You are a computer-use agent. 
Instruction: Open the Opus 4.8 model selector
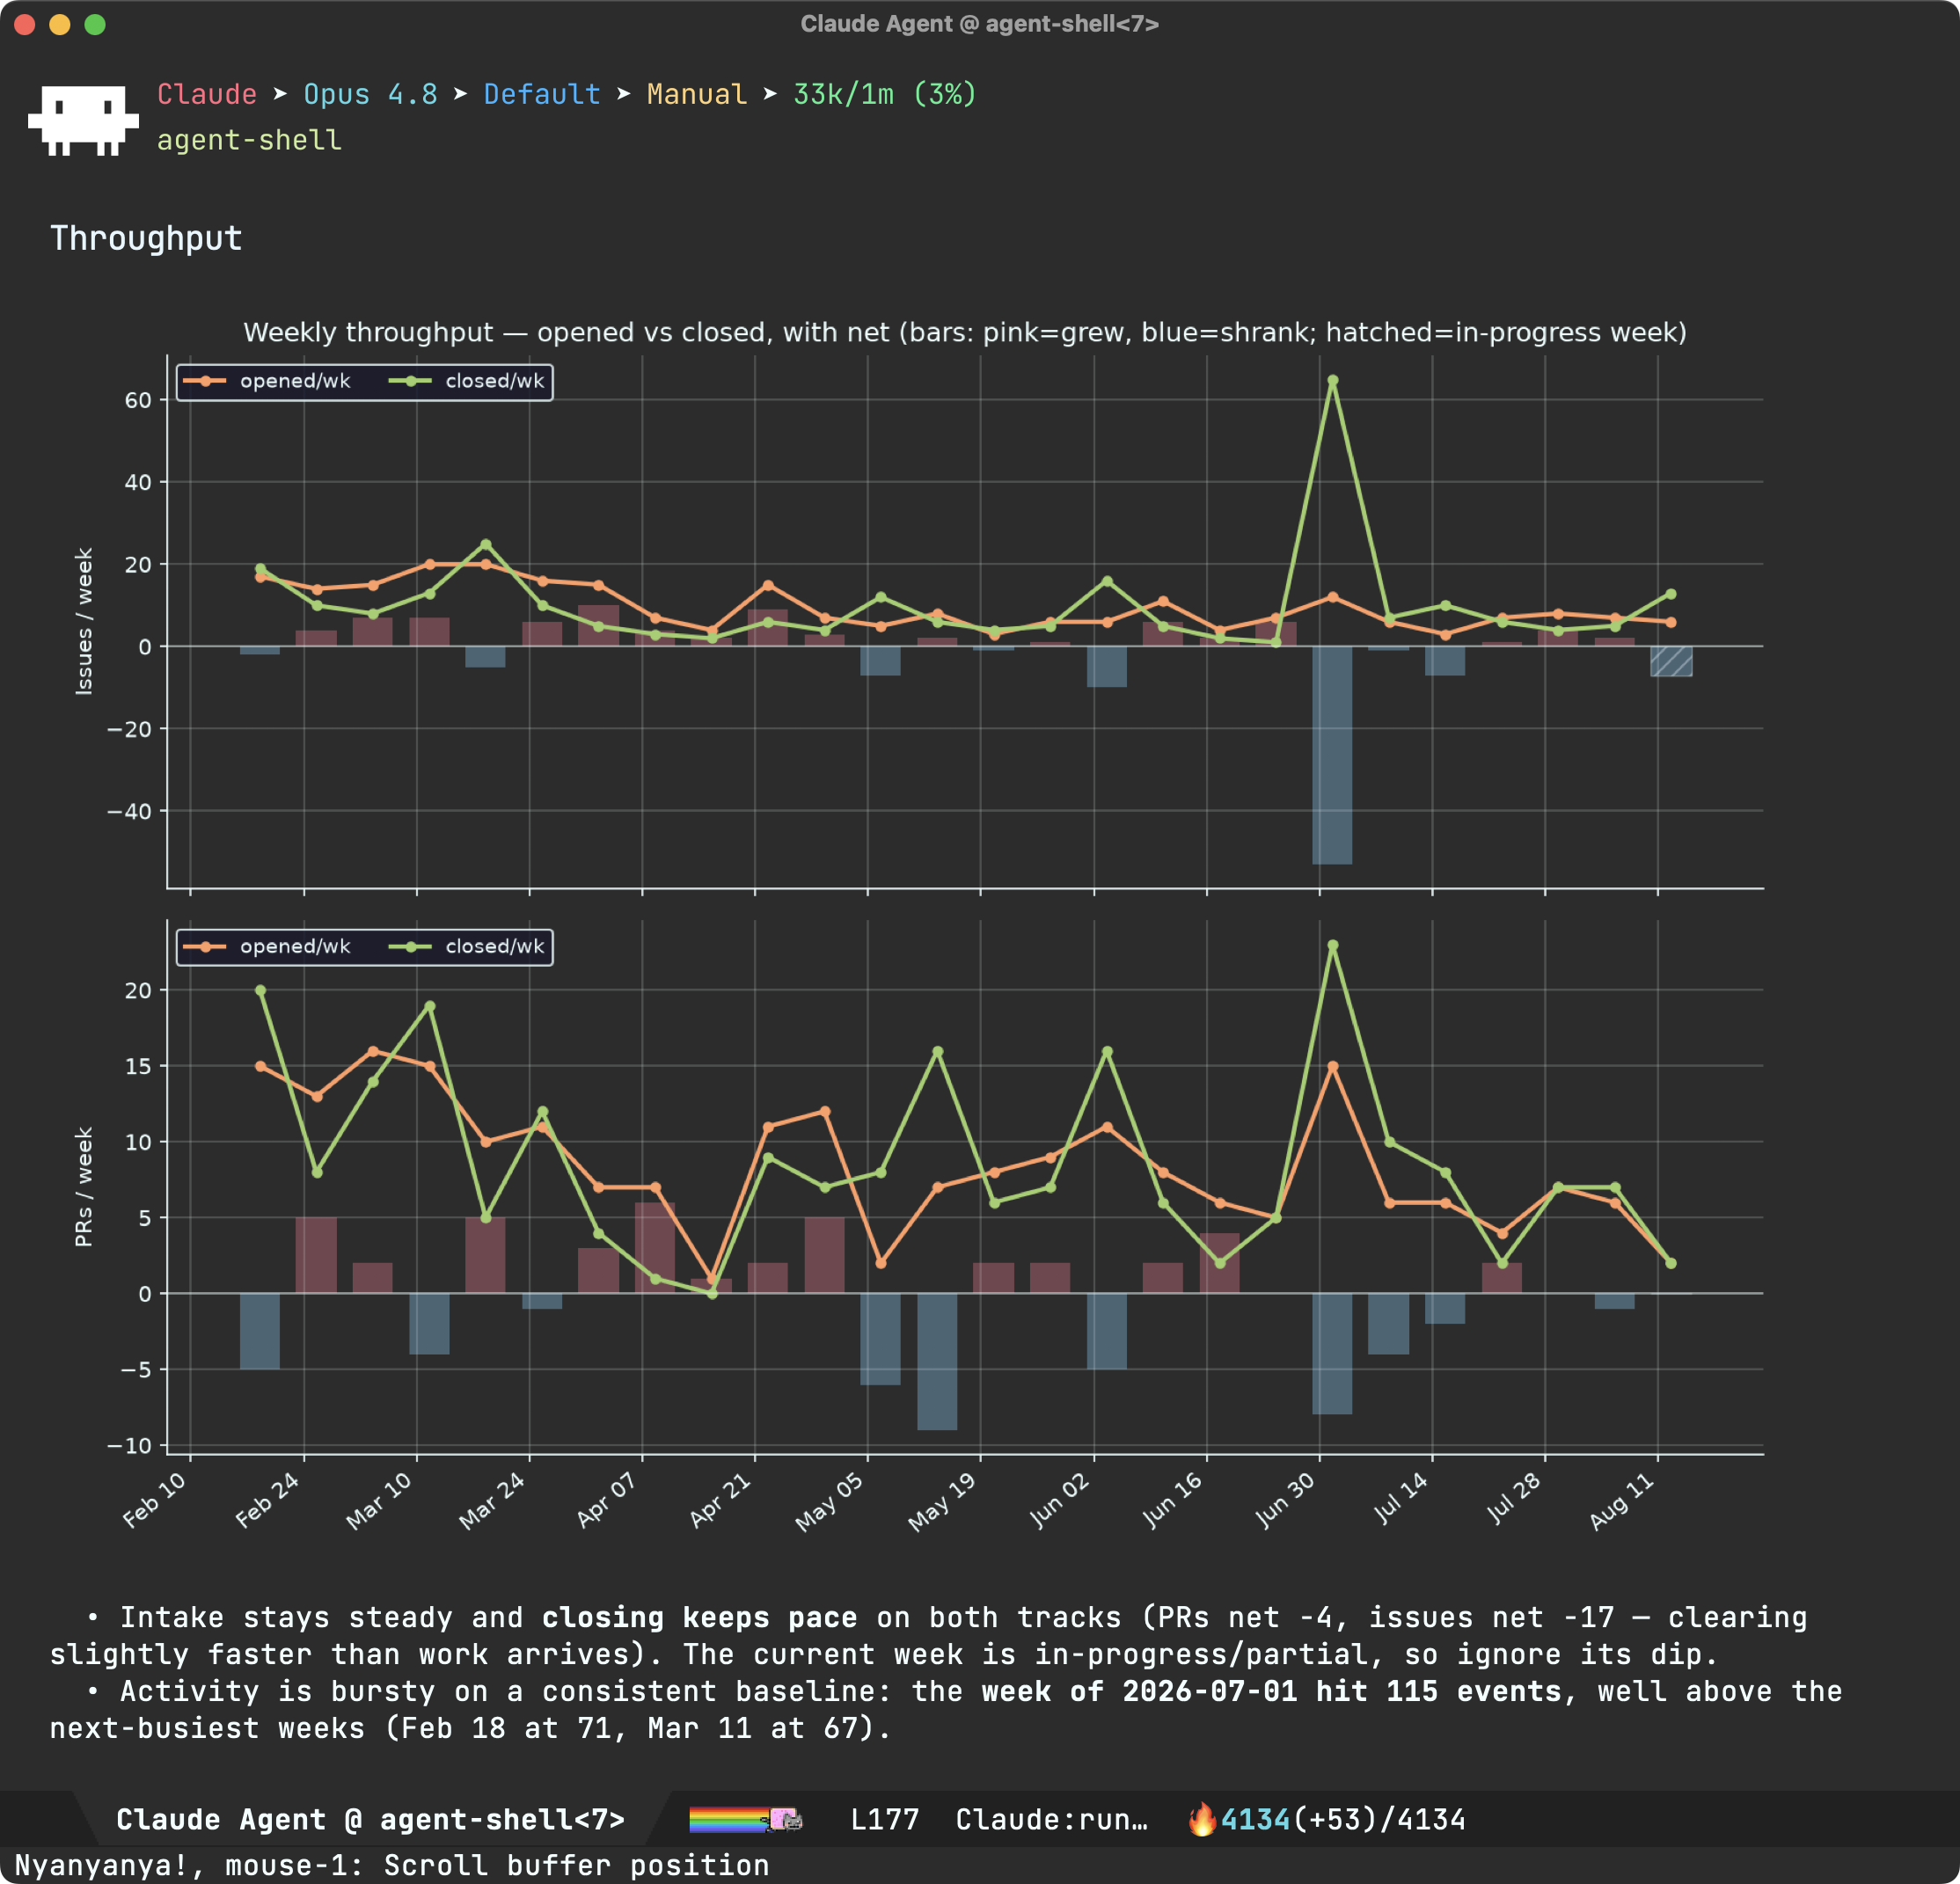click(x=370, y=94)
